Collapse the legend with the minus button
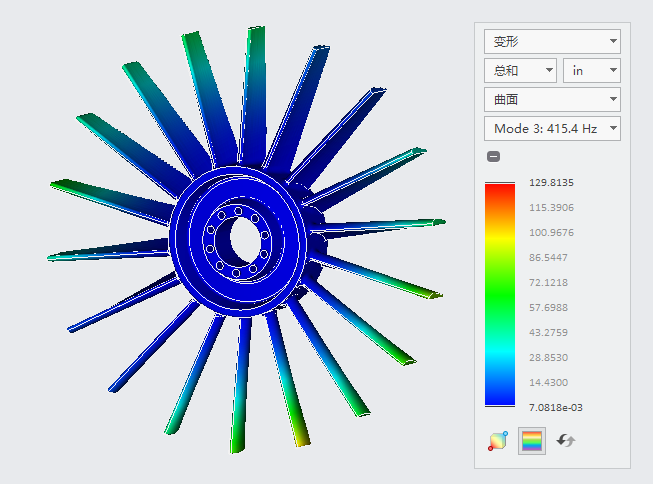This screenshot has width=653, height=484. point(493,156)
